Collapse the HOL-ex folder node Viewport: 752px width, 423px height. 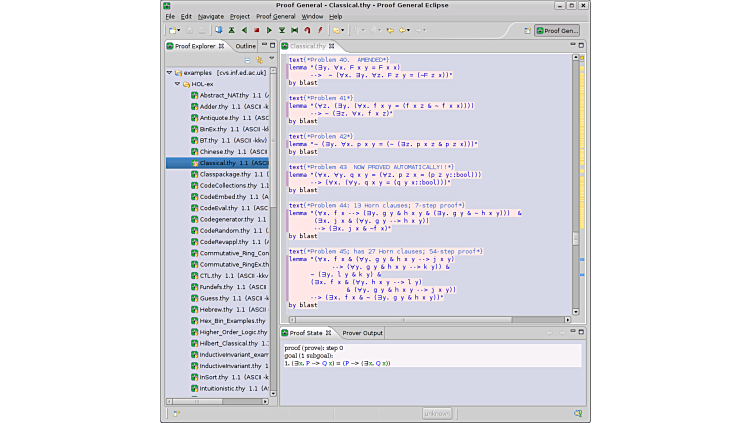point(177,84)
